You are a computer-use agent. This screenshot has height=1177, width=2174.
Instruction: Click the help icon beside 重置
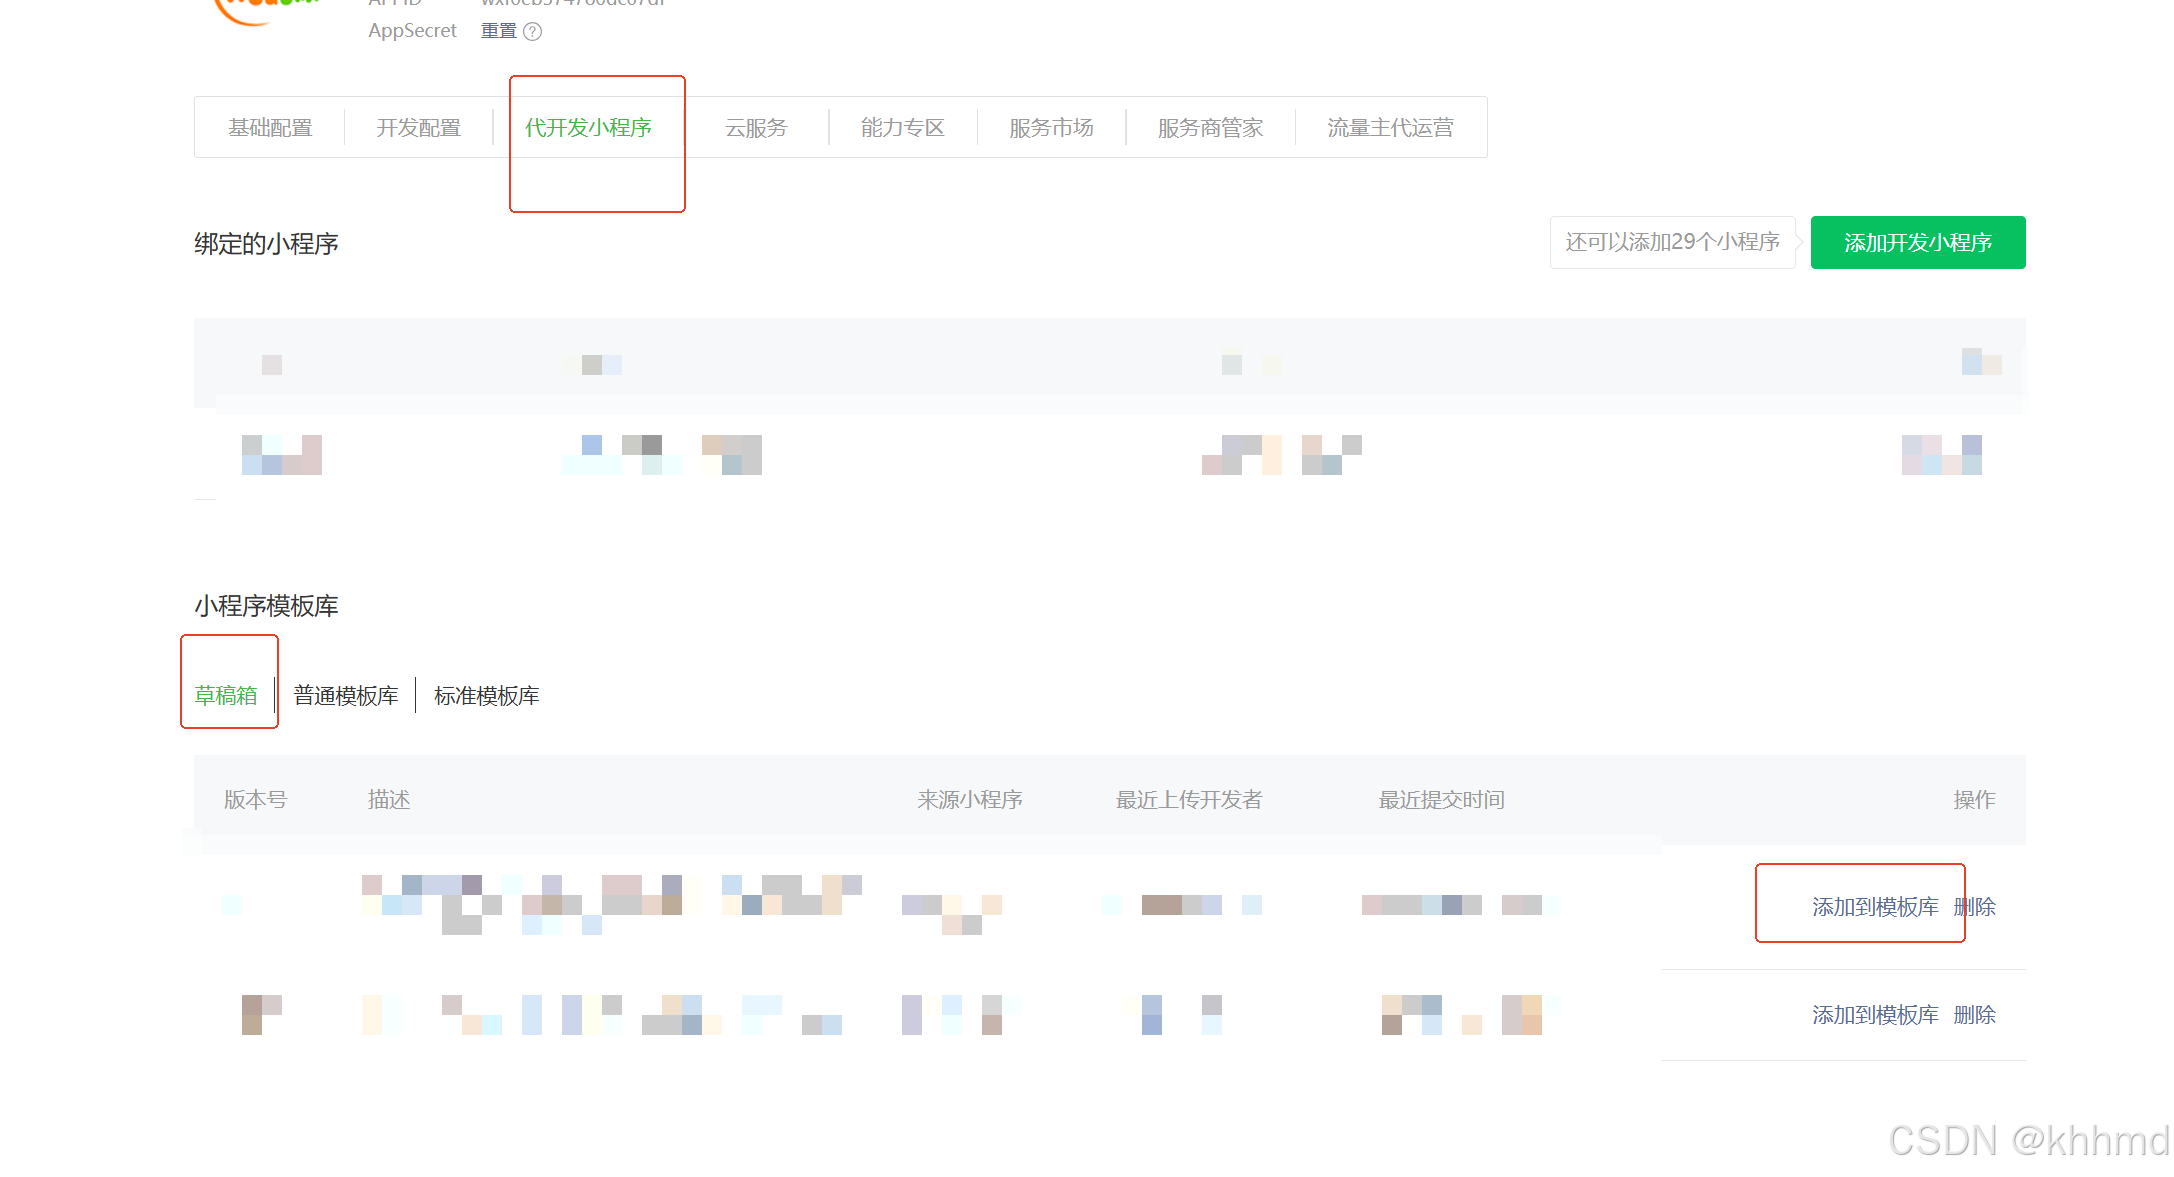(x=533, y=32)
